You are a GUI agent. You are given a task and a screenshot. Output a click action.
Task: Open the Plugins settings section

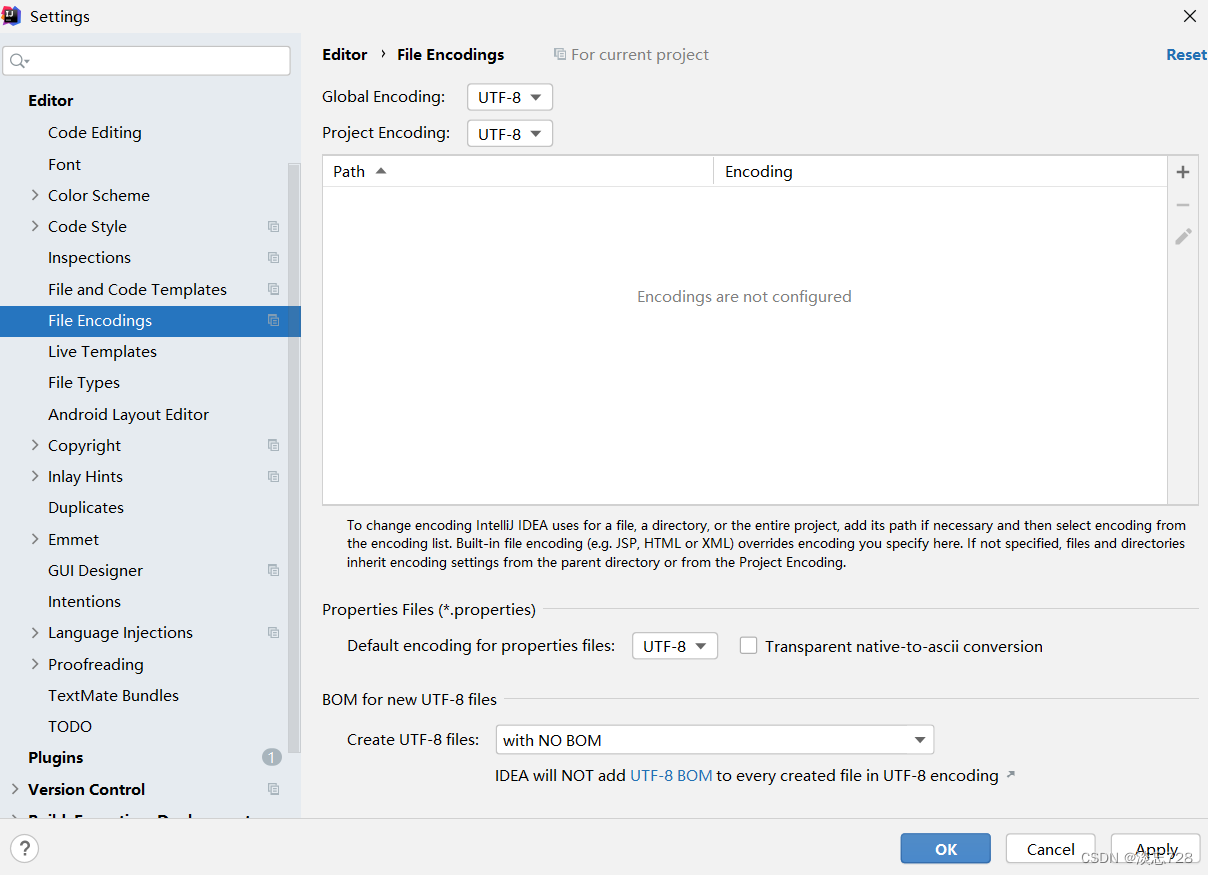click(x=56, y=757)
